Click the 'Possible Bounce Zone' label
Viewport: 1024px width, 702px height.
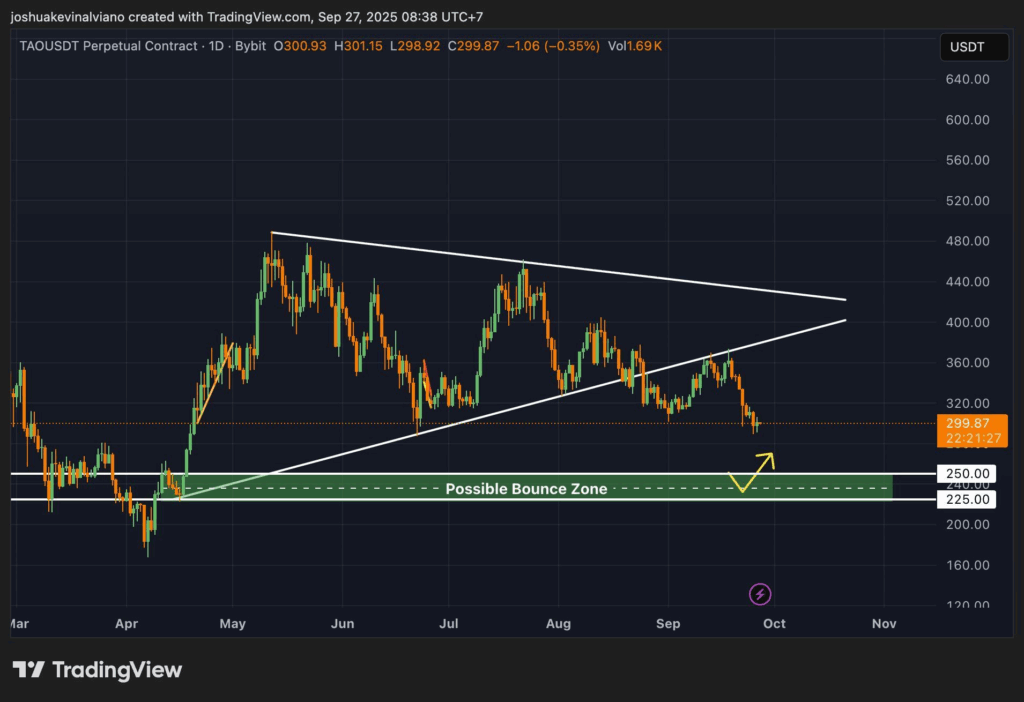click(526, 489)
